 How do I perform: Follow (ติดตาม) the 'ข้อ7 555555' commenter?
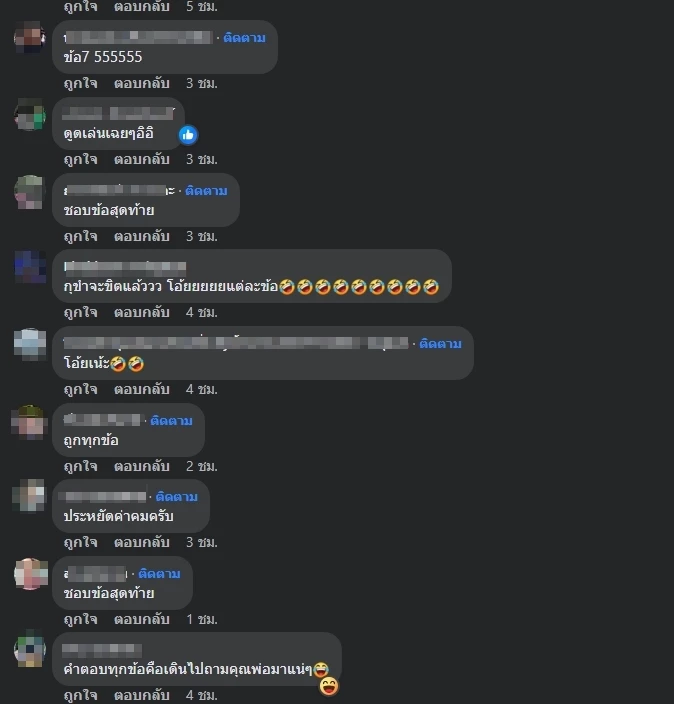[244, 38]
